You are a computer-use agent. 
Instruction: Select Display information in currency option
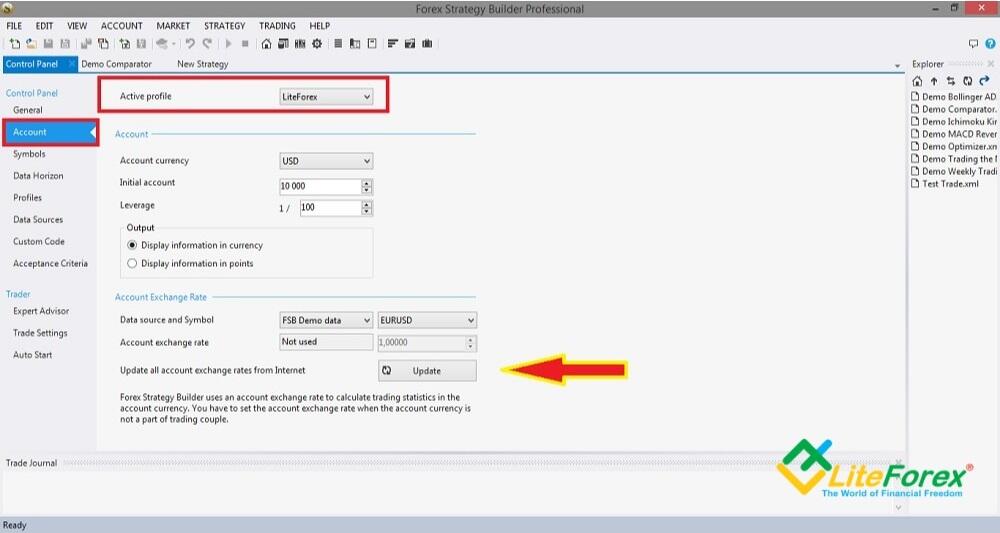pyautogui.click(x=131, y=245)
